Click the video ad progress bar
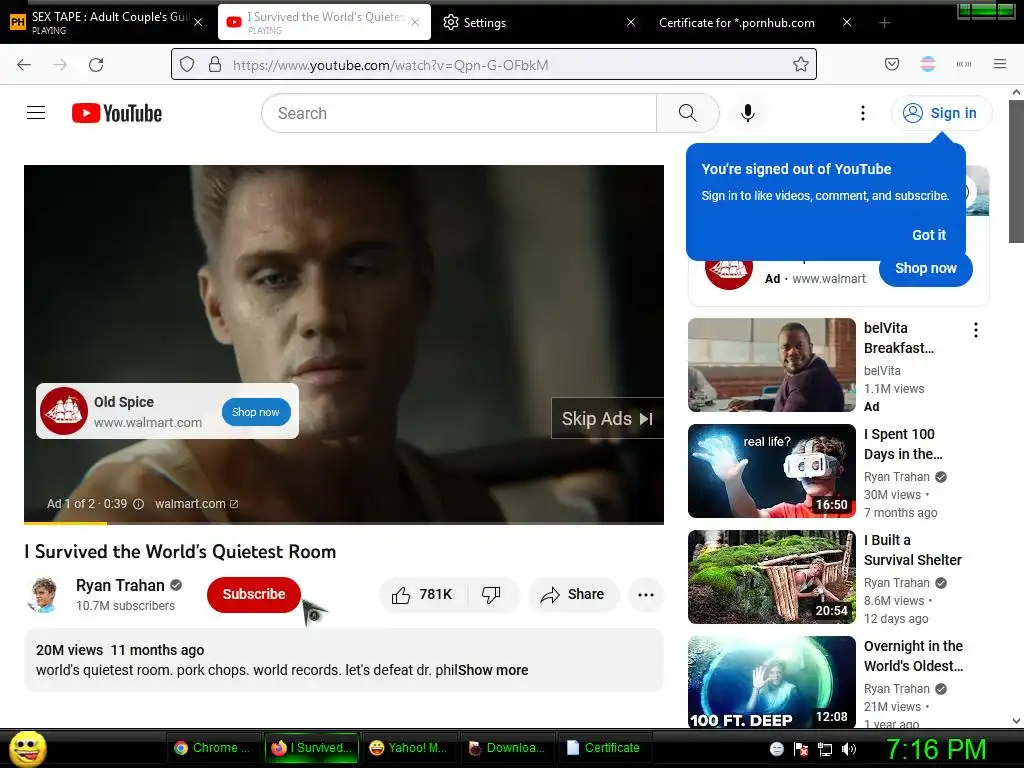Viewport: 1024px width, 768px height. 344,523
